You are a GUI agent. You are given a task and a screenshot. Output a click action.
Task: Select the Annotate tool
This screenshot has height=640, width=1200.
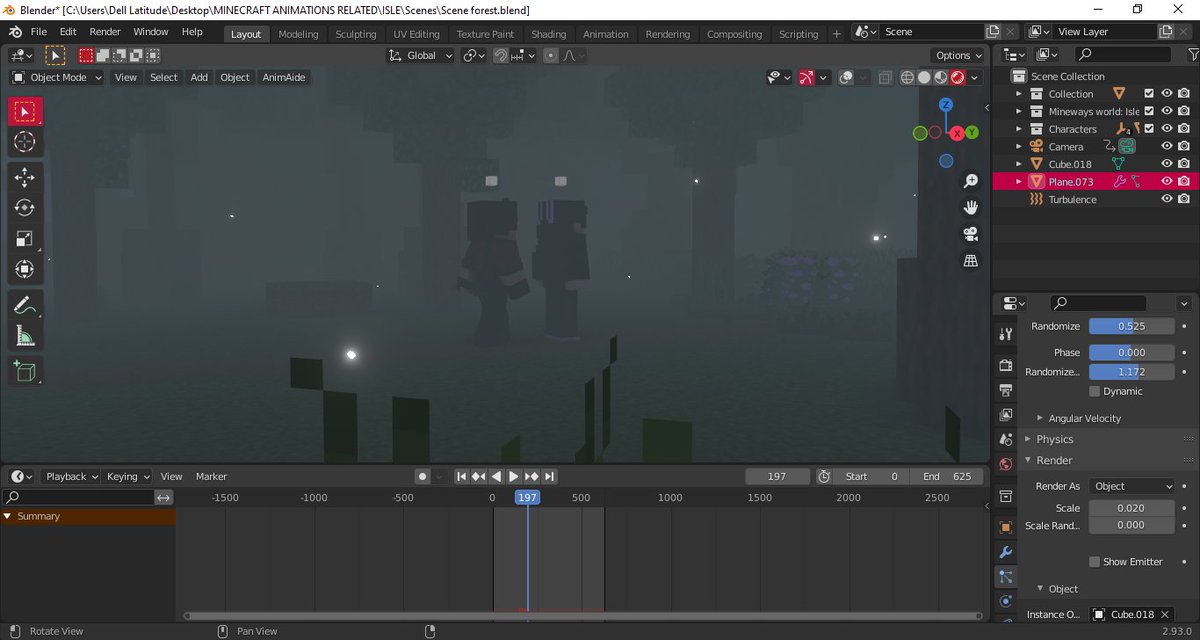[25, 305]
